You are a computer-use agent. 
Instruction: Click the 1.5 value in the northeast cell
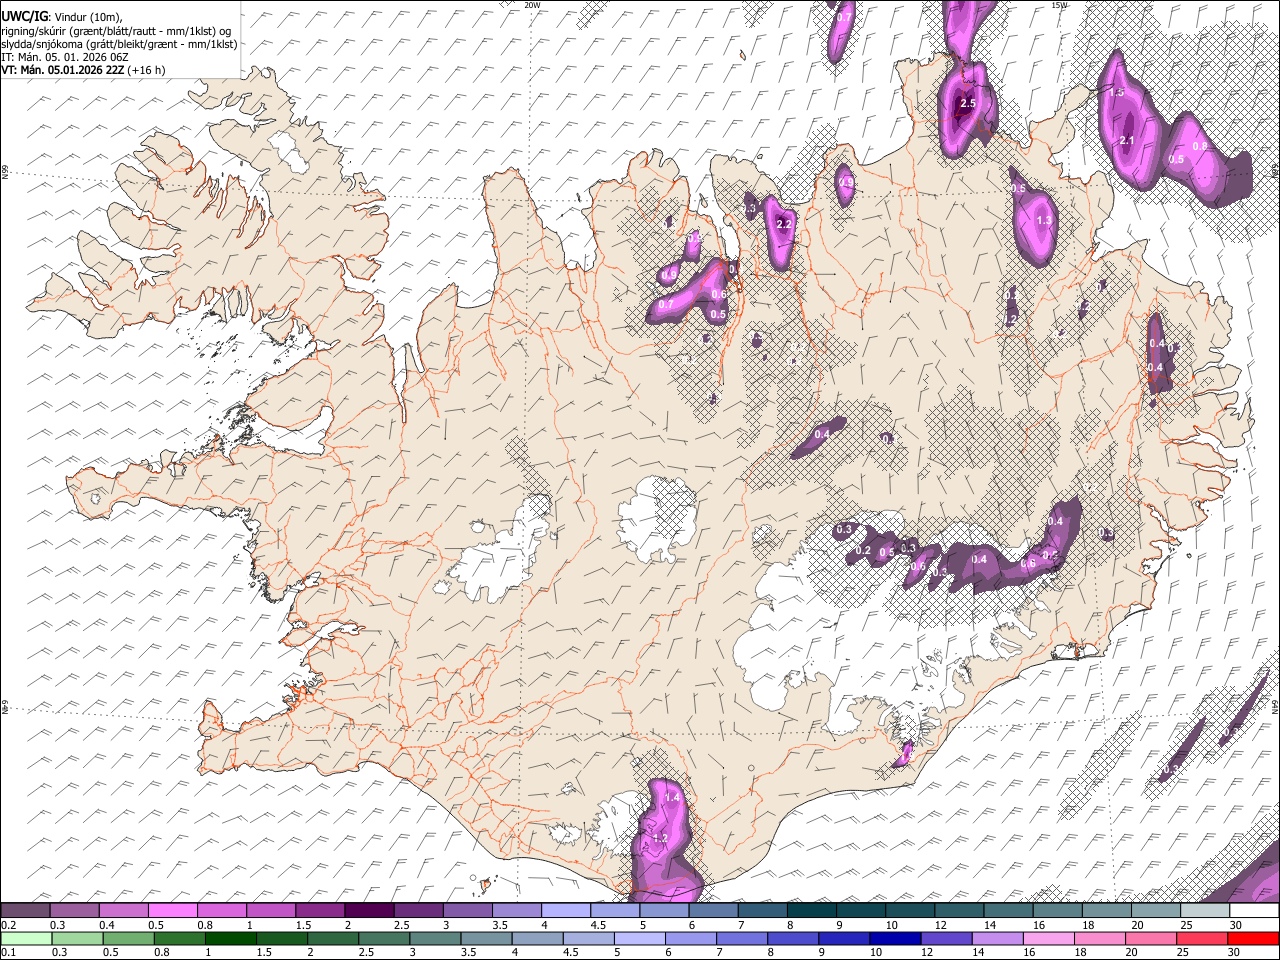coord(1117,92)
